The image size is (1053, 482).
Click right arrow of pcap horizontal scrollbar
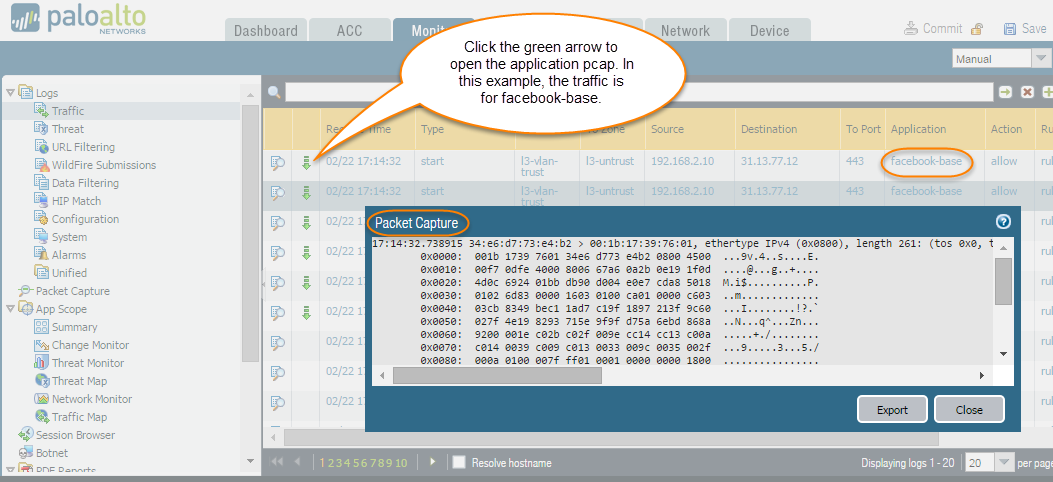point(981,375)
